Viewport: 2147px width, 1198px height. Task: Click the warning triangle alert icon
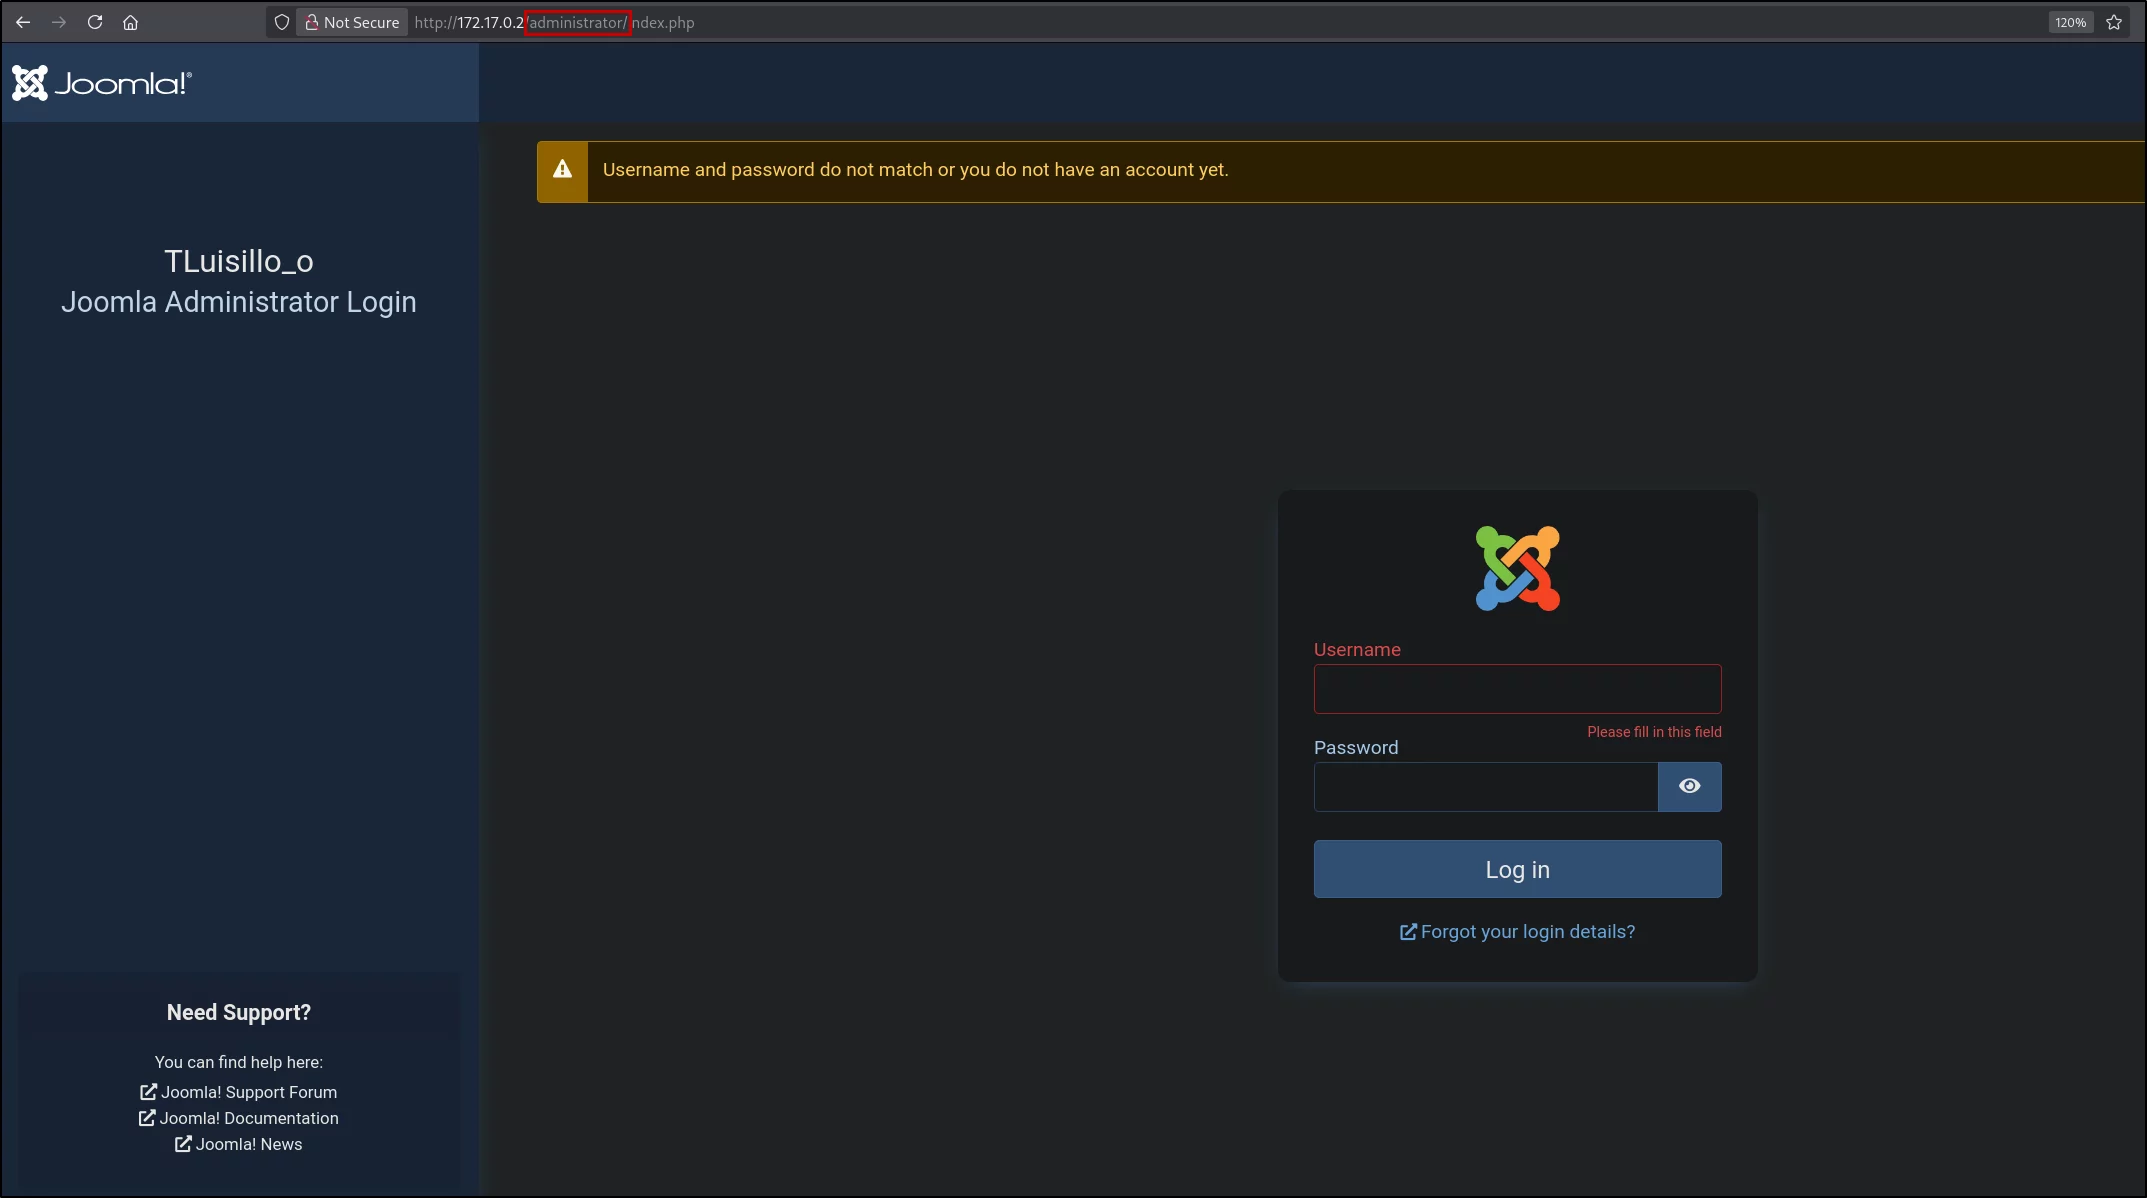(563, 170)
